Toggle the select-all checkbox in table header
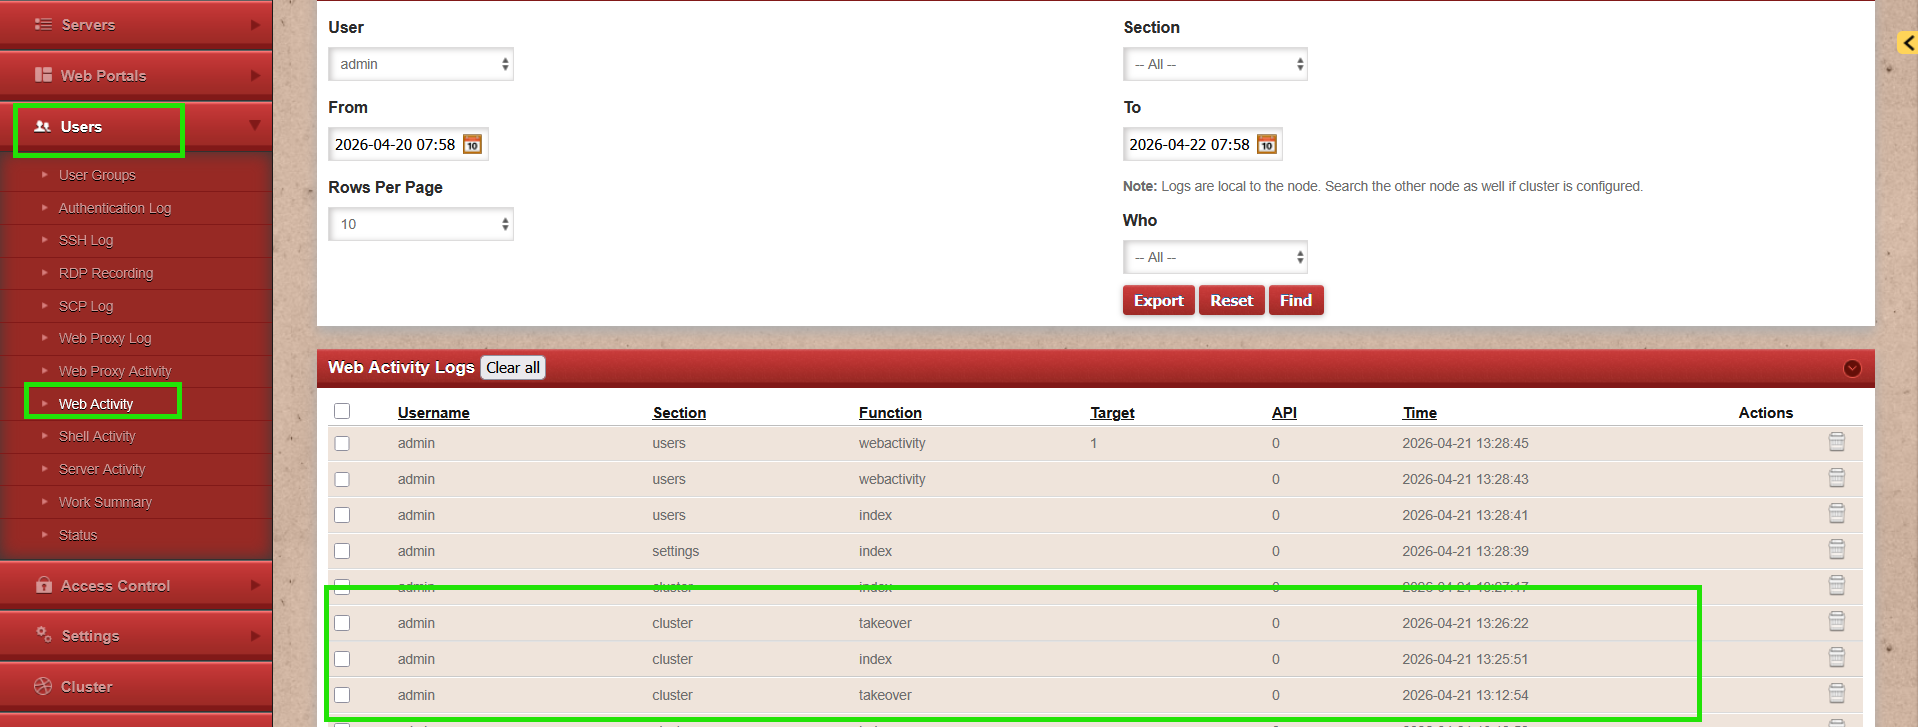 [x=342, y=411]
